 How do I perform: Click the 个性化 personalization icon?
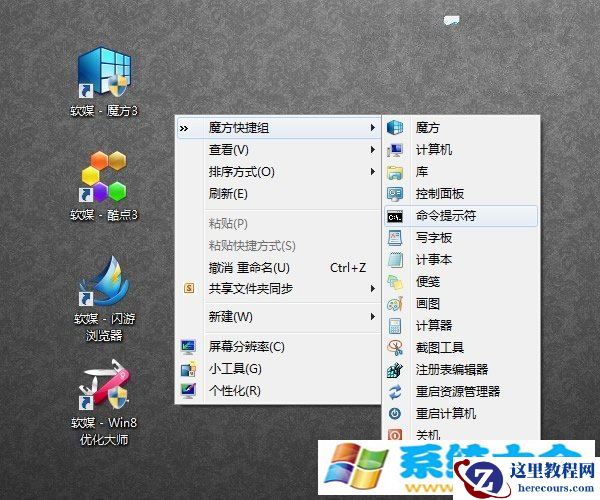pos(188,391)
